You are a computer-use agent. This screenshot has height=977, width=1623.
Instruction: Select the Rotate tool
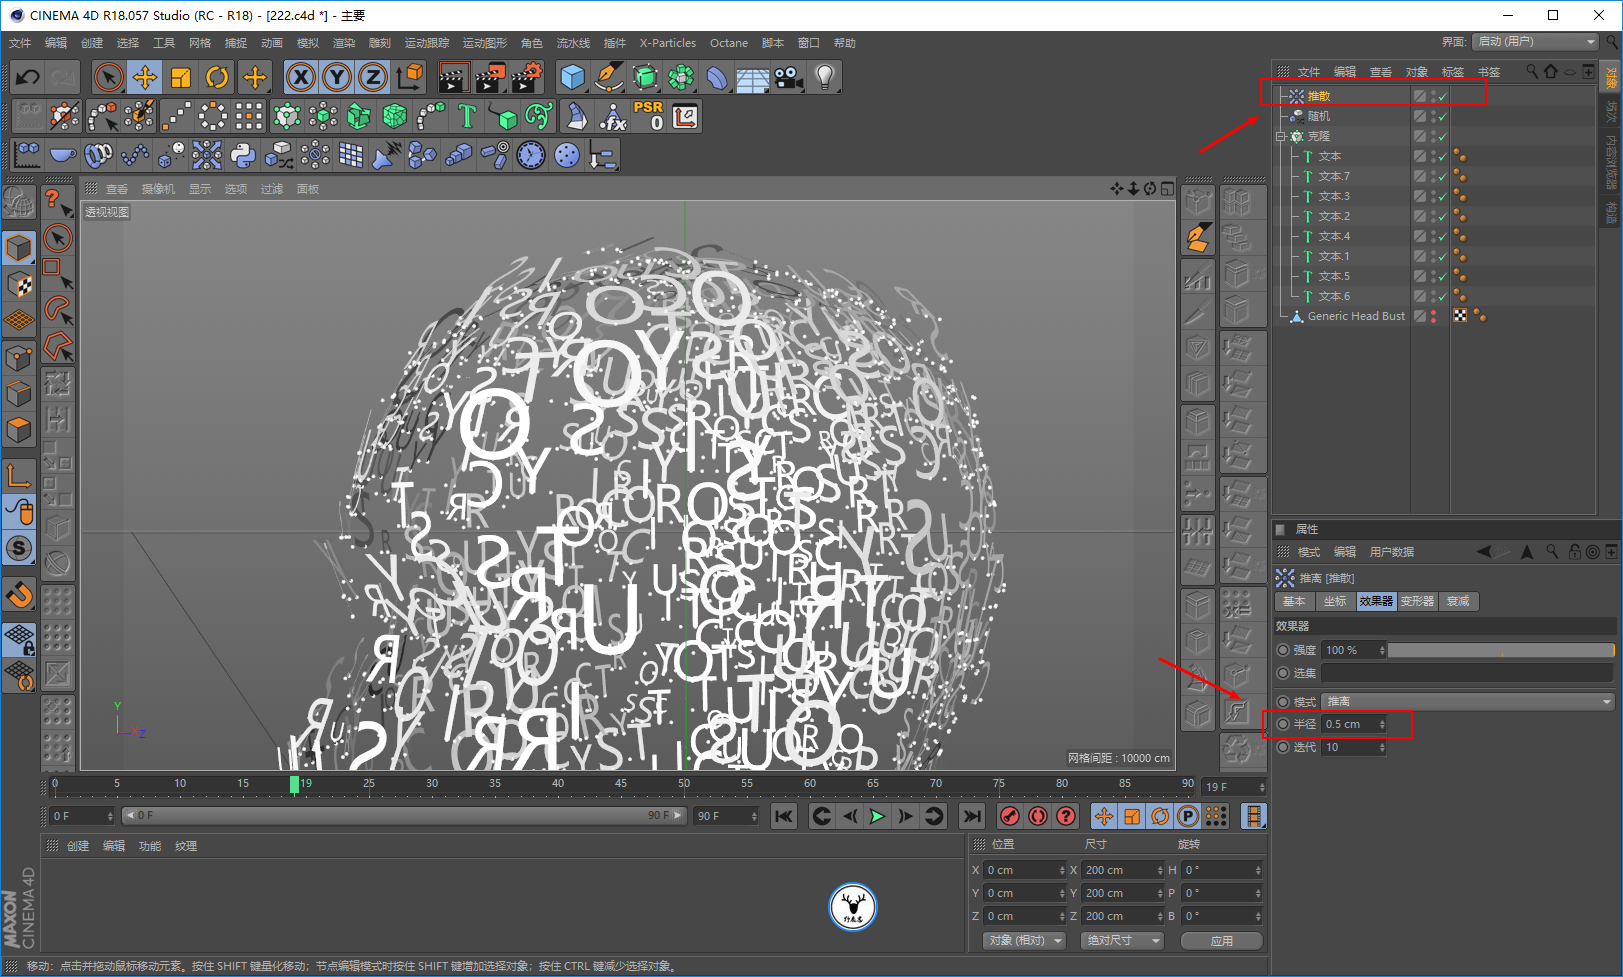[217, 77]
